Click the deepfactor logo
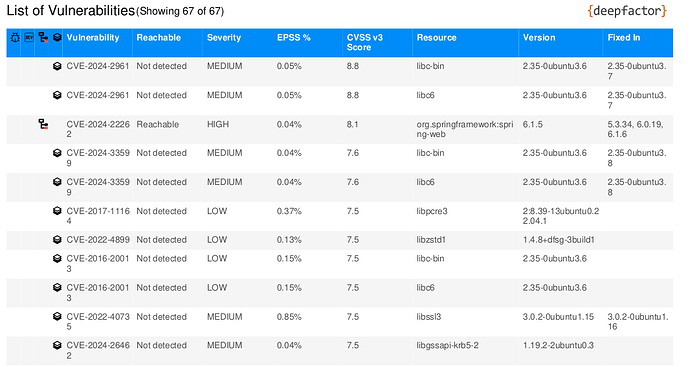Viewport: 690px width, 367px height. coord(627,11)
